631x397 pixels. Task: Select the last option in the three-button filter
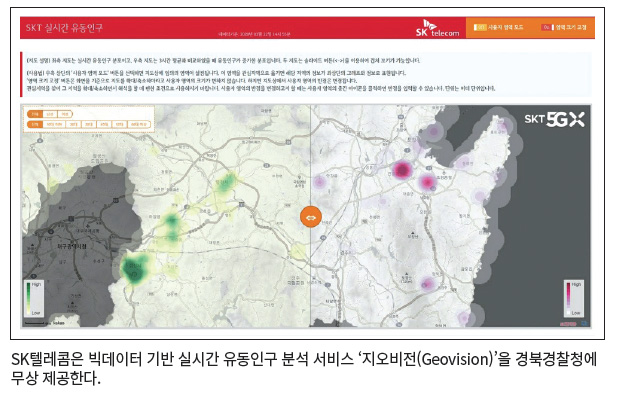coord(65,114)
